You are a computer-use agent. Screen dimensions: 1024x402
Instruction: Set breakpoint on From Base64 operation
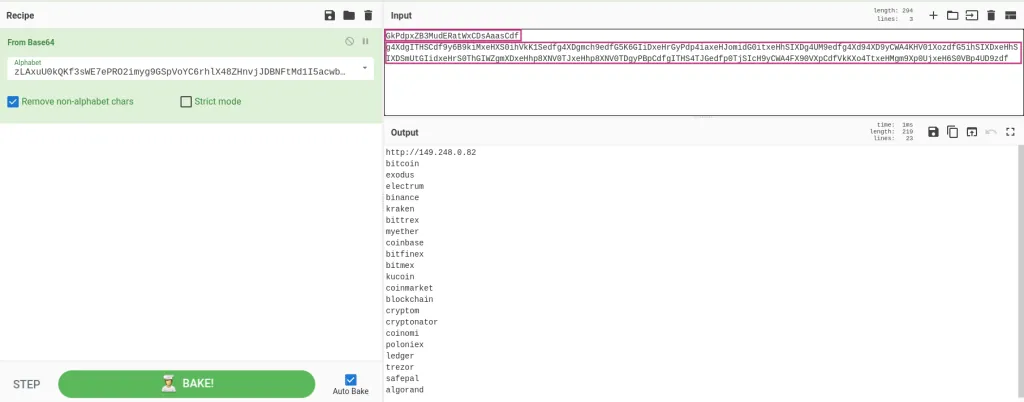(x=366, y=41)
